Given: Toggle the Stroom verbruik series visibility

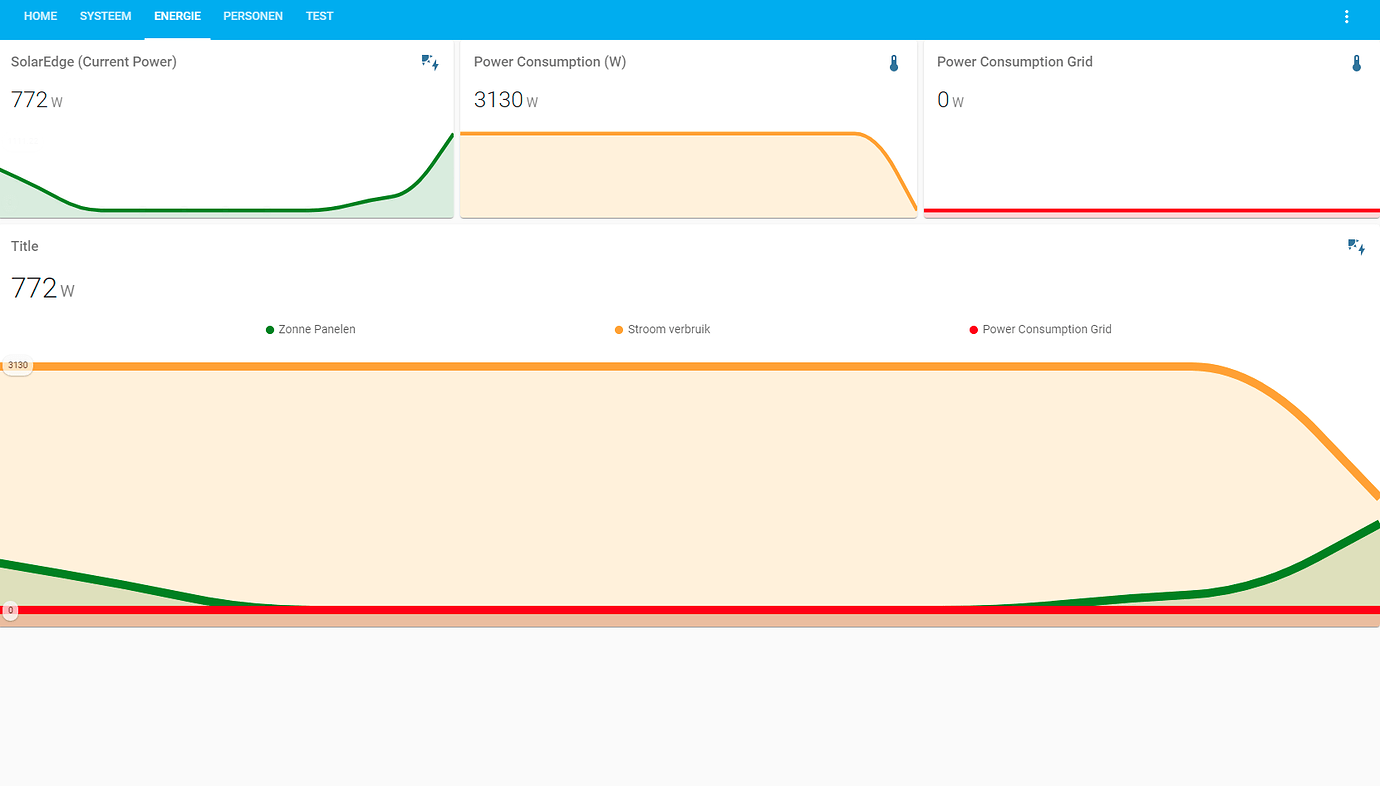Looking at the screenshot, I should [x=662, y=329].
